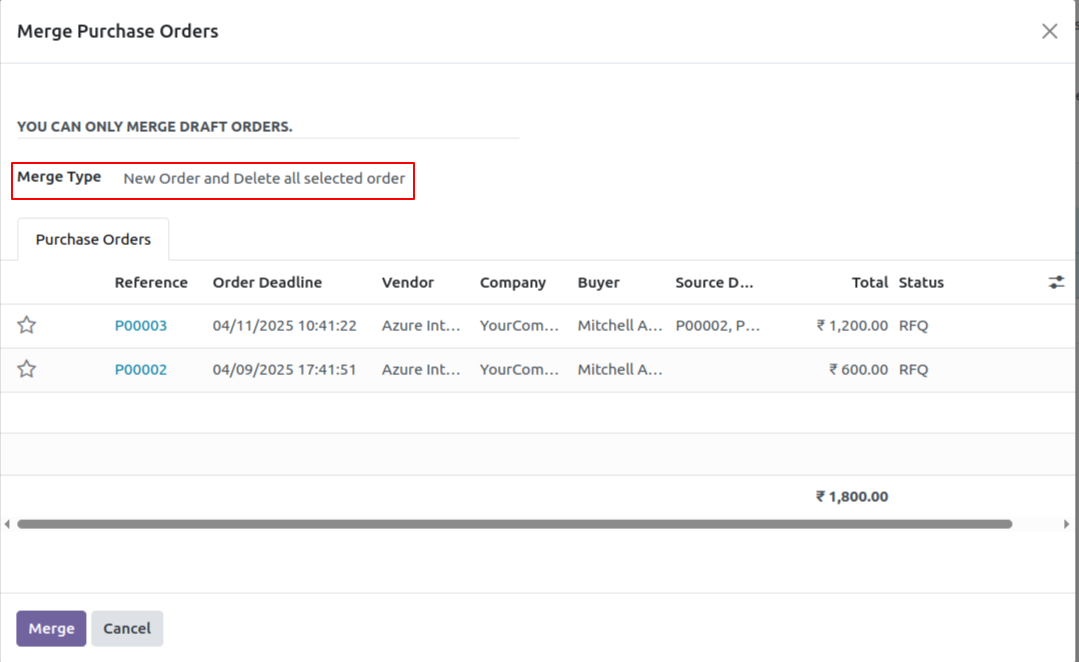
Task: Open purchase order P00002 record link
Action: tap(140, 369)
